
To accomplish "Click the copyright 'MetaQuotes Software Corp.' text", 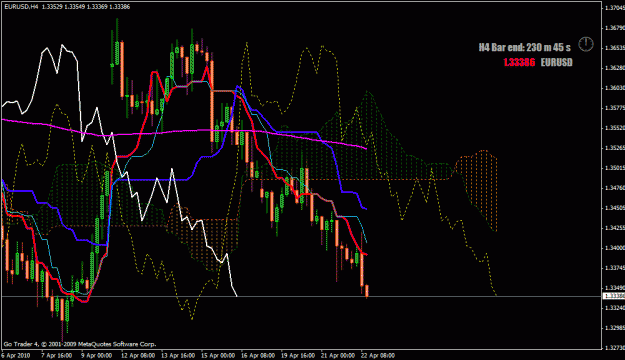I will (117, 344).
